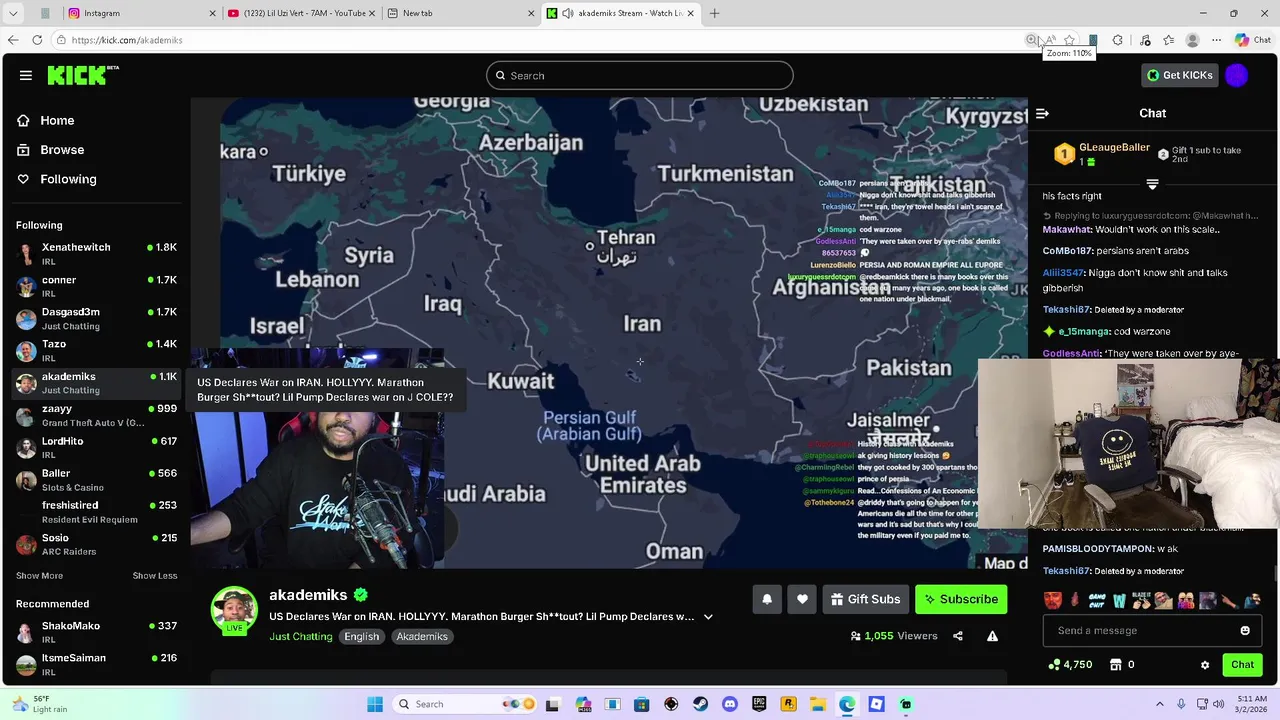Click the browser address bar
Screen dimensions: 1280x720
click(x=540, y=40)
